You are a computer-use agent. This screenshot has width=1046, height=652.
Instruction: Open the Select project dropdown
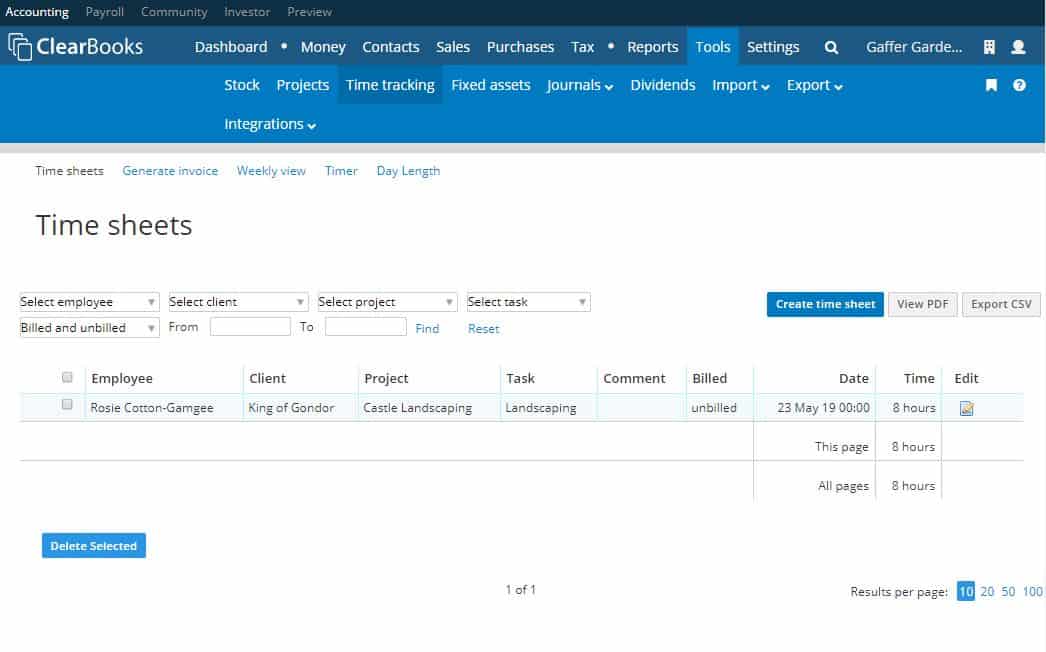tap(388, 302)
